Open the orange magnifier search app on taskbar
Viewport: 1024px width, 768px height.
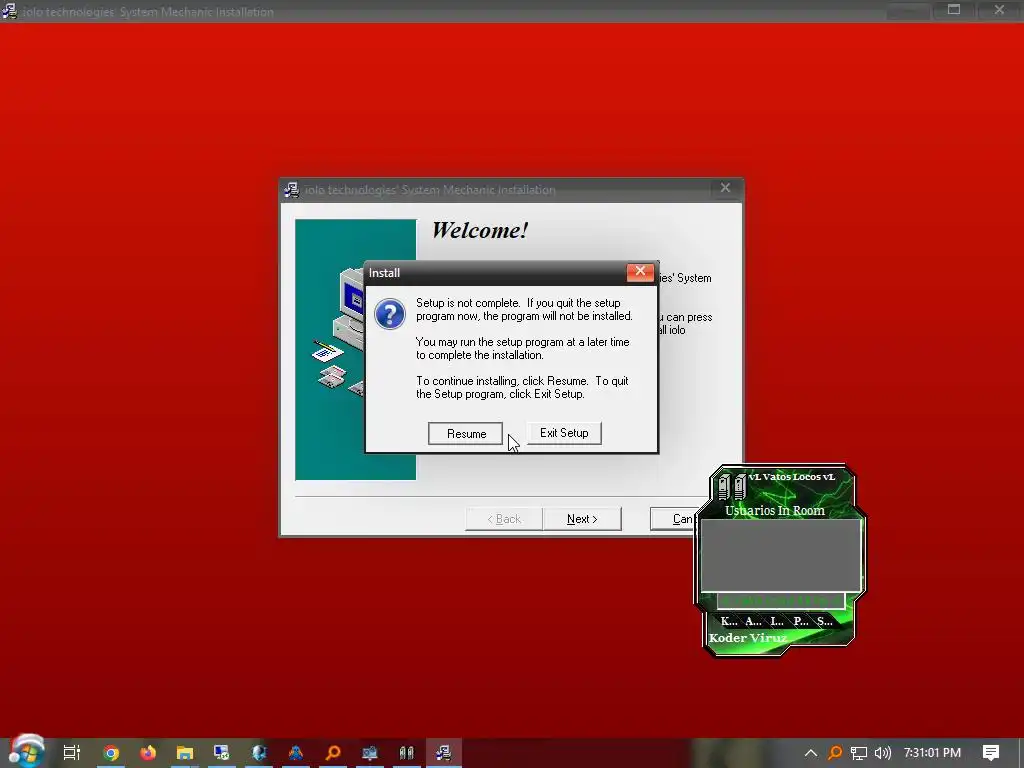(333, 752)
